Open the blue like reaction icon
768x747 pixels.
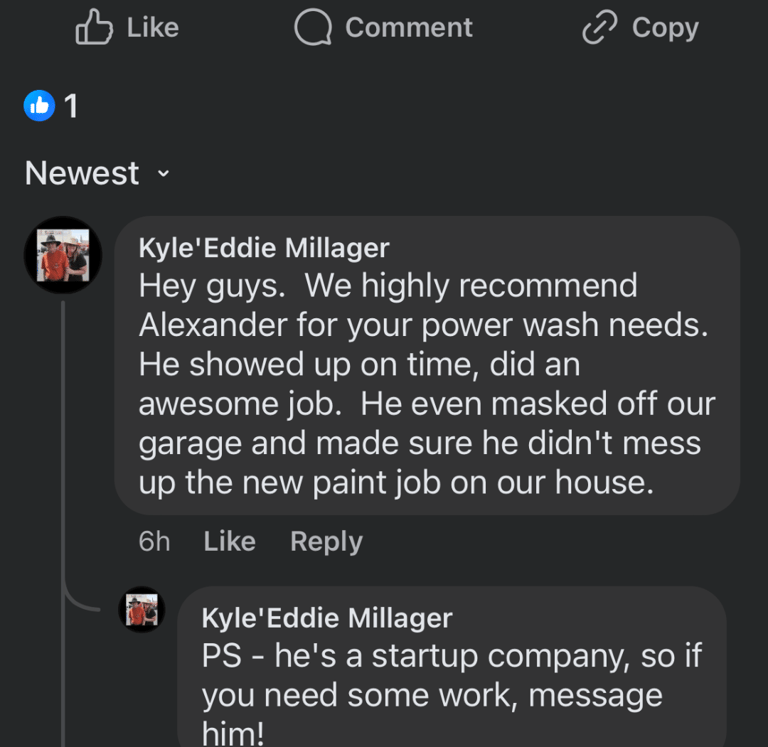pyautogui.click(x=40, y=104)
